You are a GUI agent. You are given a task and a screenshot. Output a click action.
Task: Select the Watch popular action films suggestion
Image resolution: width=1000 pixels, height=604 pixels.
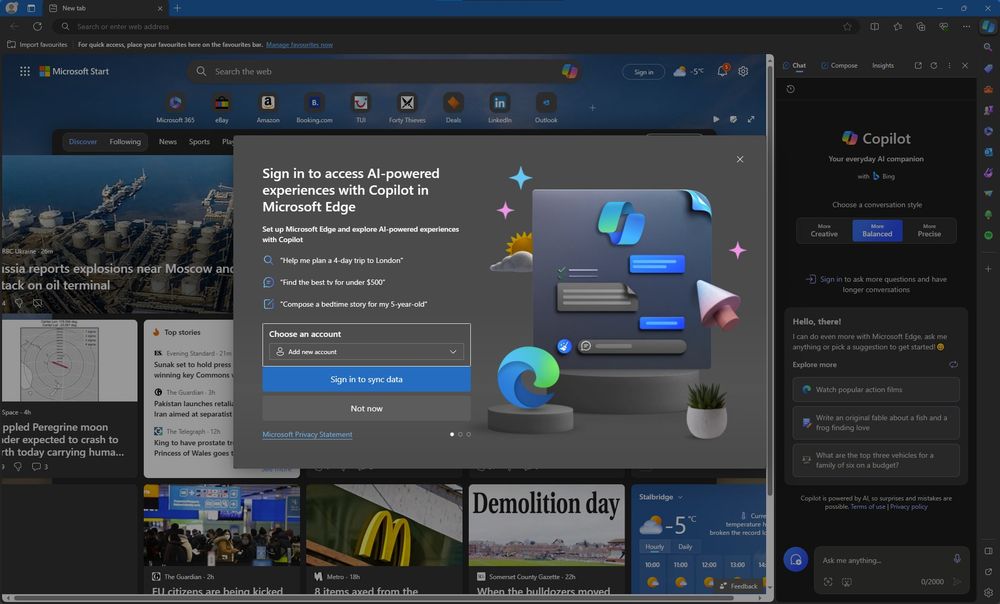tap(876, 389)
